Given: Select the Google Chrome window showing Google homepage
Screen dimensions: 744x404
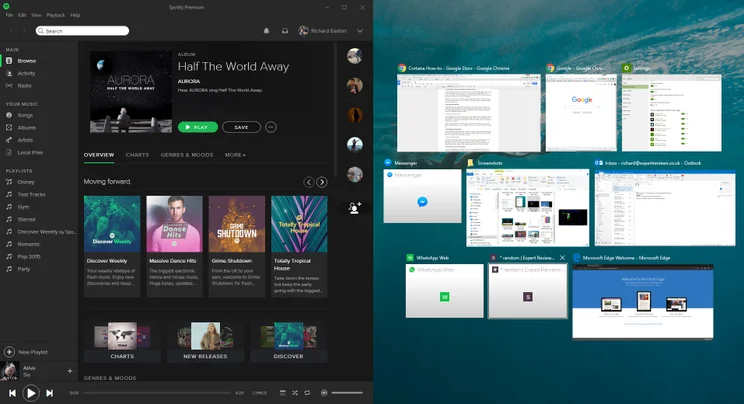Looking at the screenshot, I should pos(581,113).
